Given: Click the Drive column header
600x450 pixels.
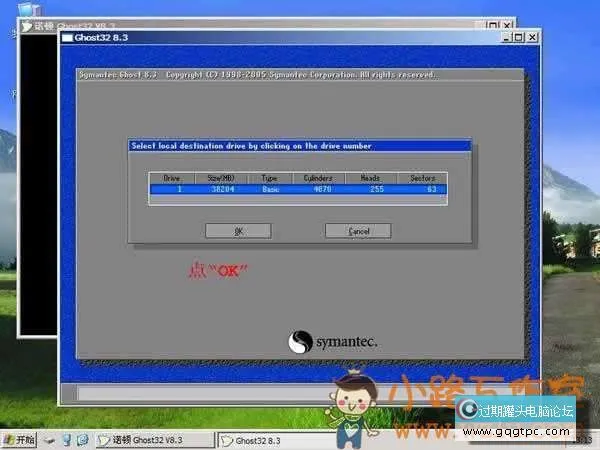Looking at the screenshot, I should pos(172,178).
